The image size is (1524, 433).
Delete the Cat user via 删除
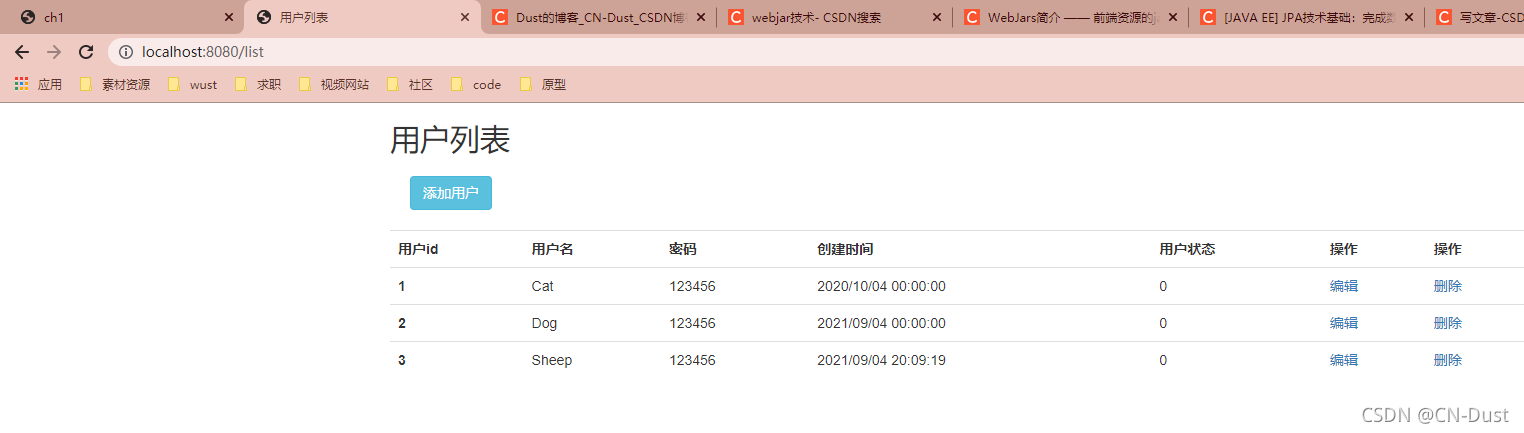[1448, 286]
